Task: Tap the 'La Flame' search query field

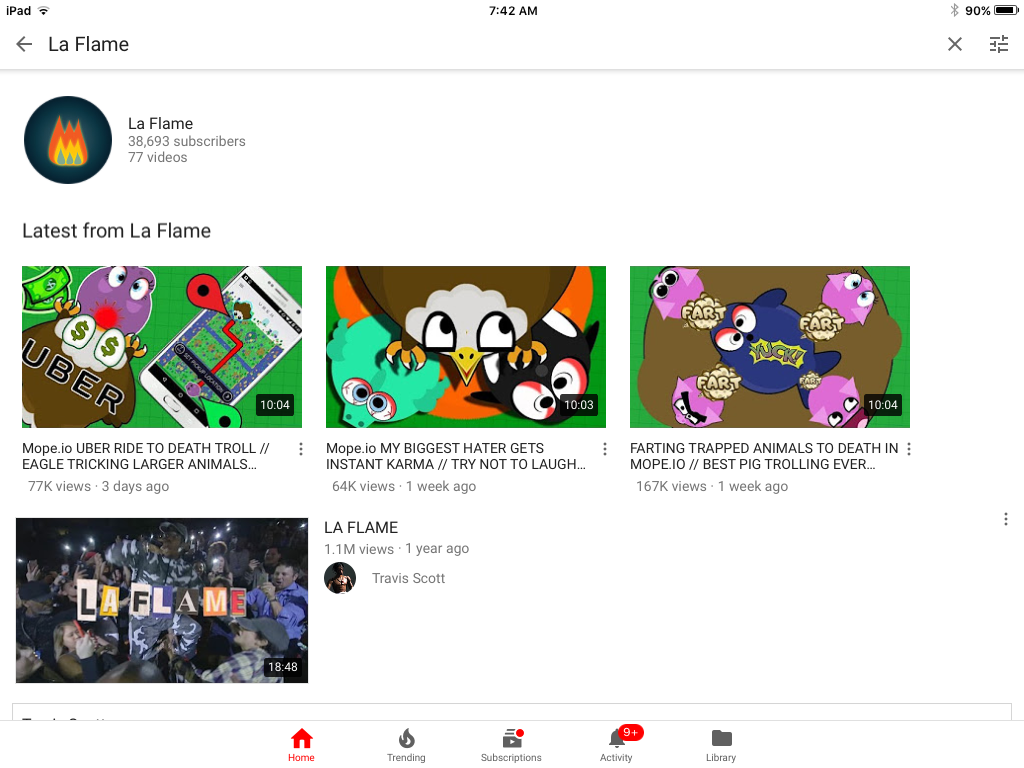Action: pyautogui.click(x=89, y=44)
